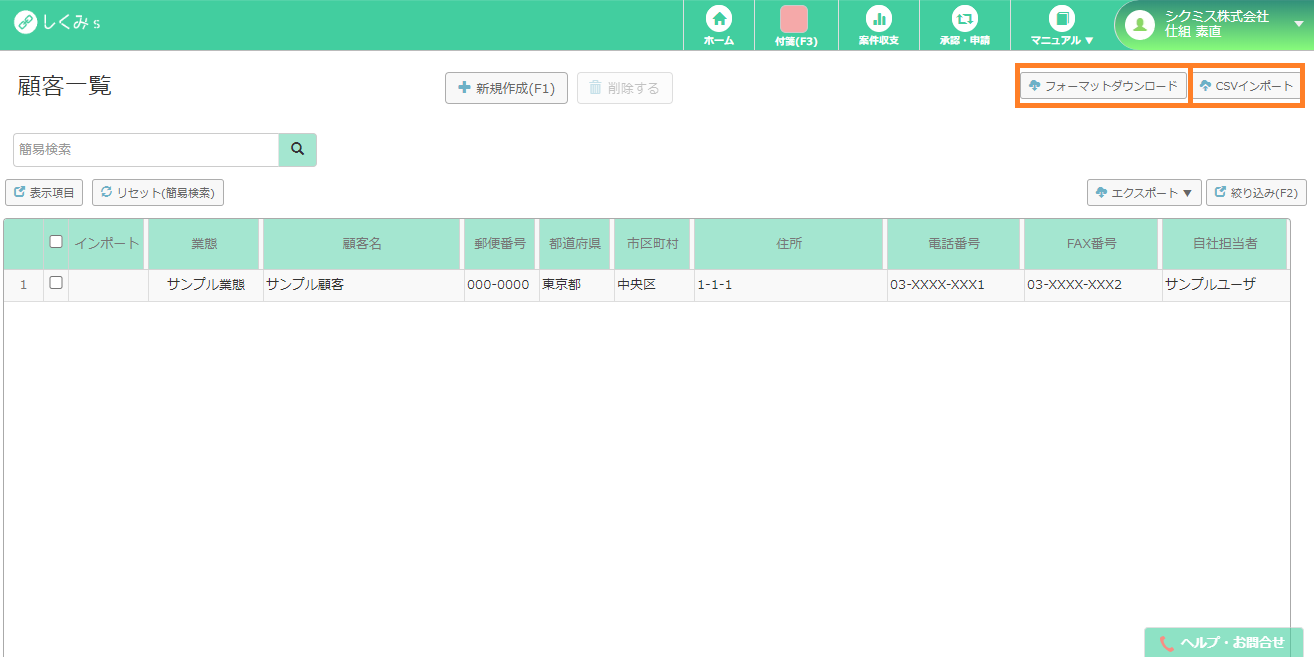Screen dimensions: 1314x657
Task: Create a new customer with 新規作成(F1)
Action: click(506, 88)
